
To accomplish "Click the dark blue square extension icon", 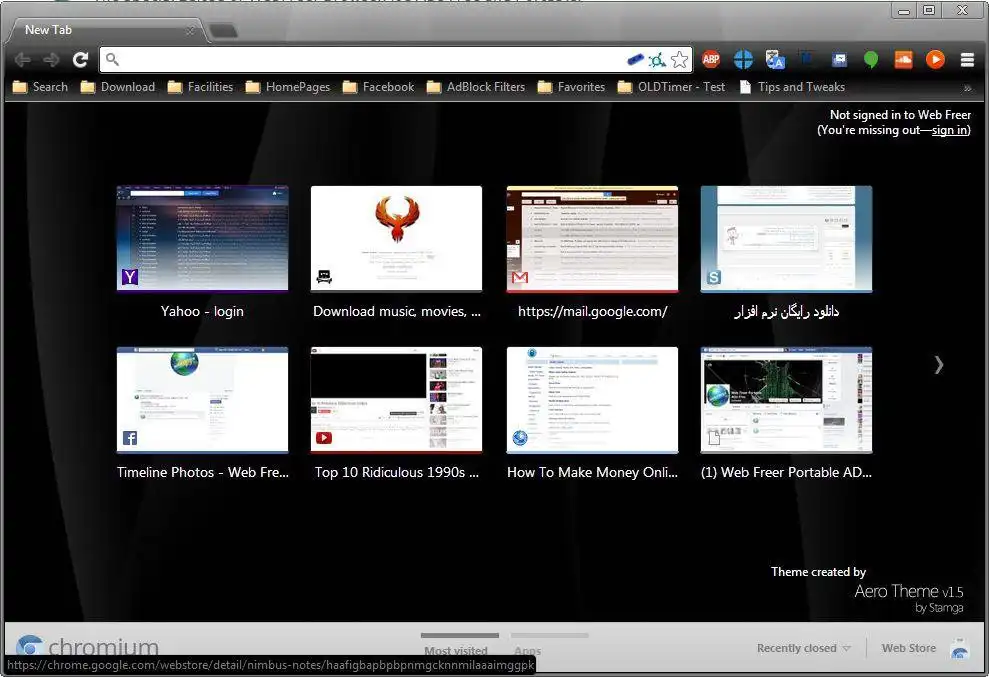I will (806, 58).
